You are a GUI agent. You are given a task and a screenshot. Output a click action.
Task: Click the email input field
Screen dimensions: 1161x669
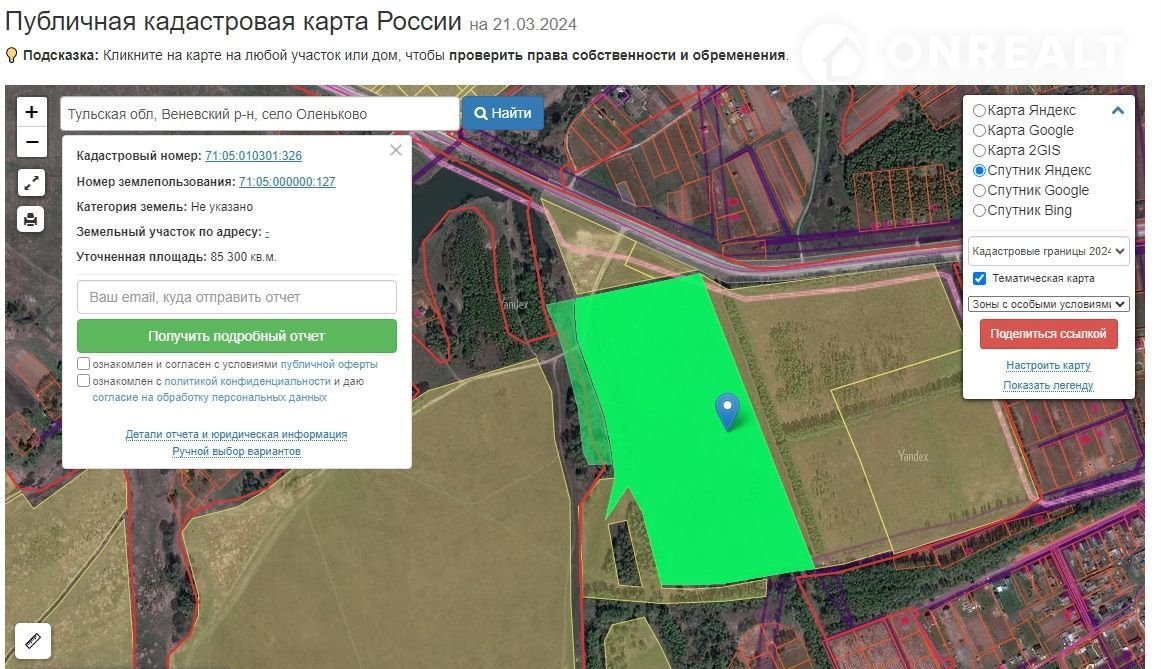point(237,297)
